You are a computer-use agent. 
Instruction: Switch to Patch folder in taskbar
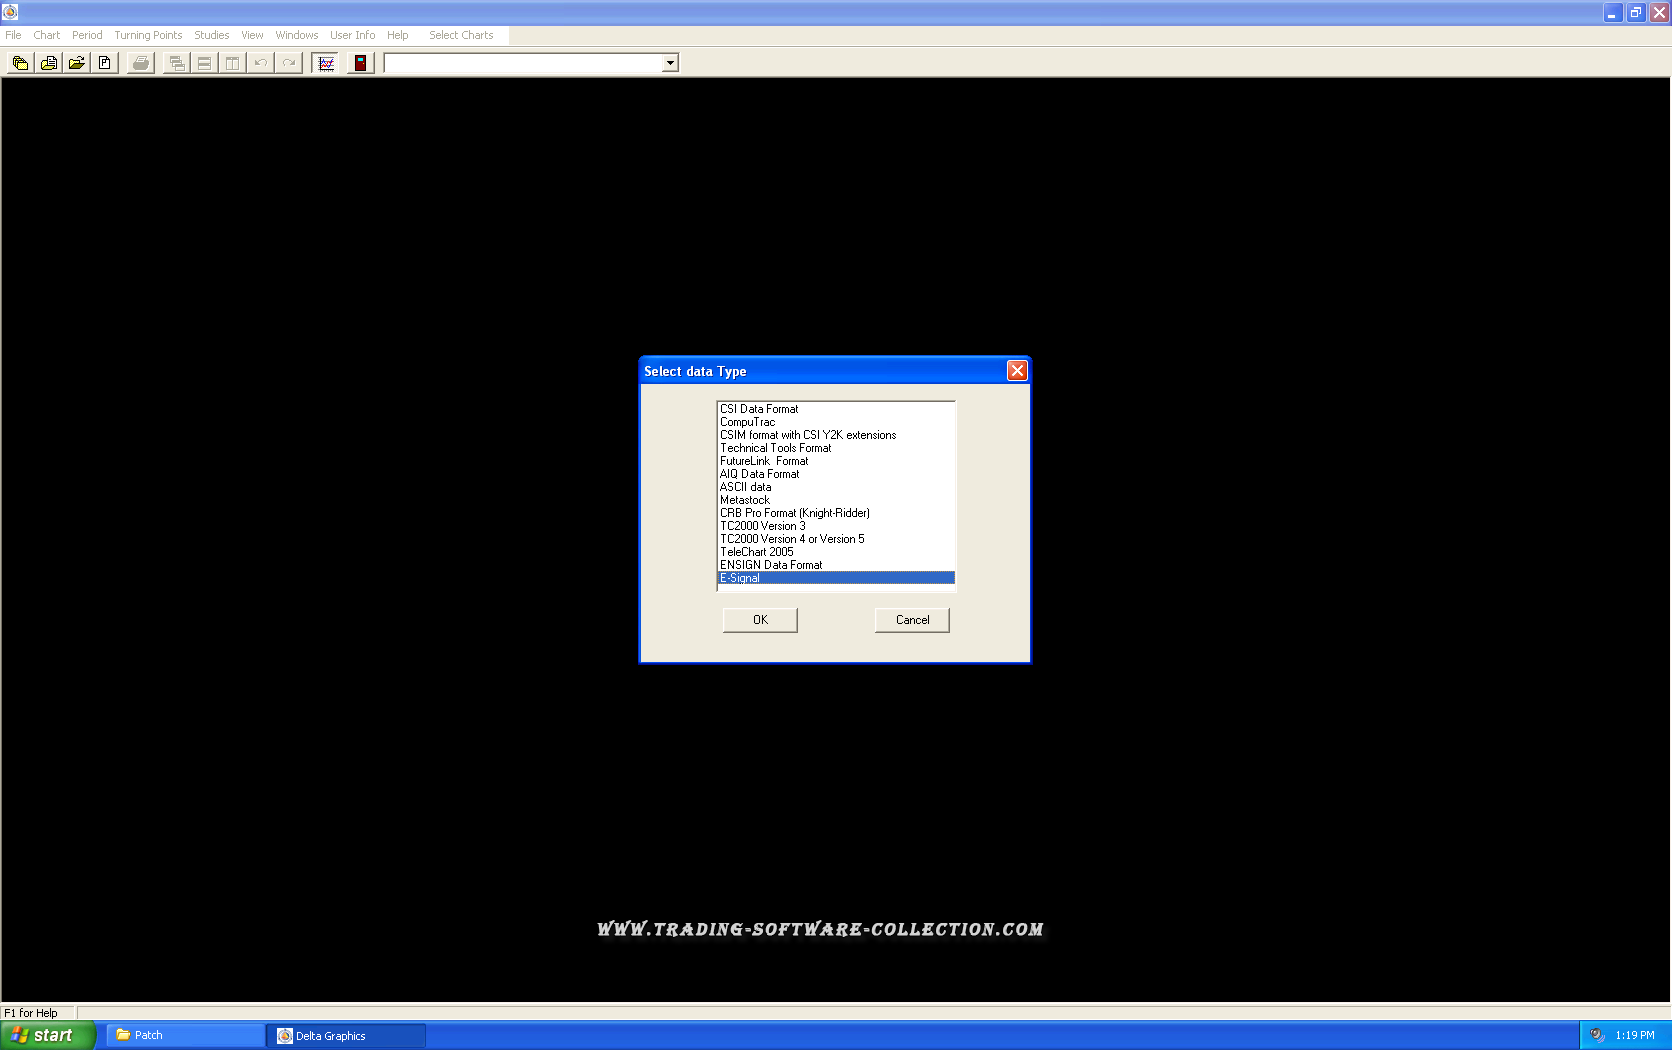[x=185, y=1035]
